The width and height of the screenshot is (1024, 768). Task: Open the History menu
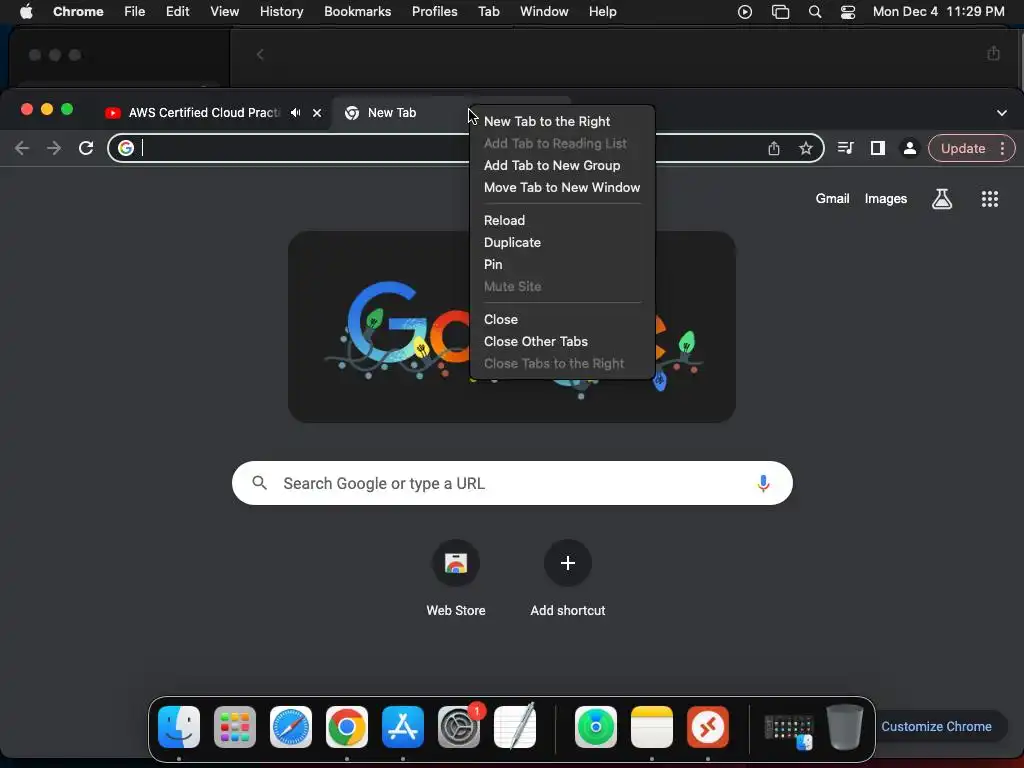(x=281, y=12)
